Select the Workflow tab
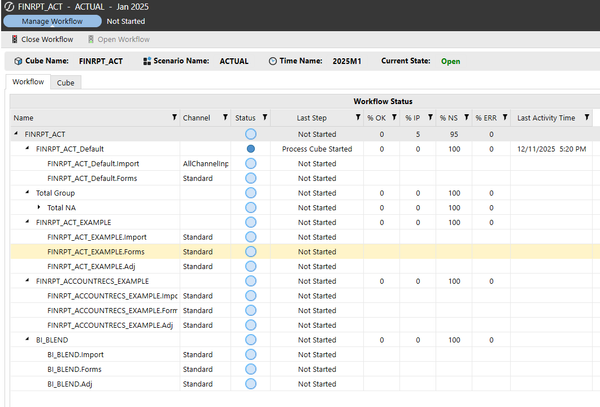Viewport: 600px width, 407px height. pos(28,83)
